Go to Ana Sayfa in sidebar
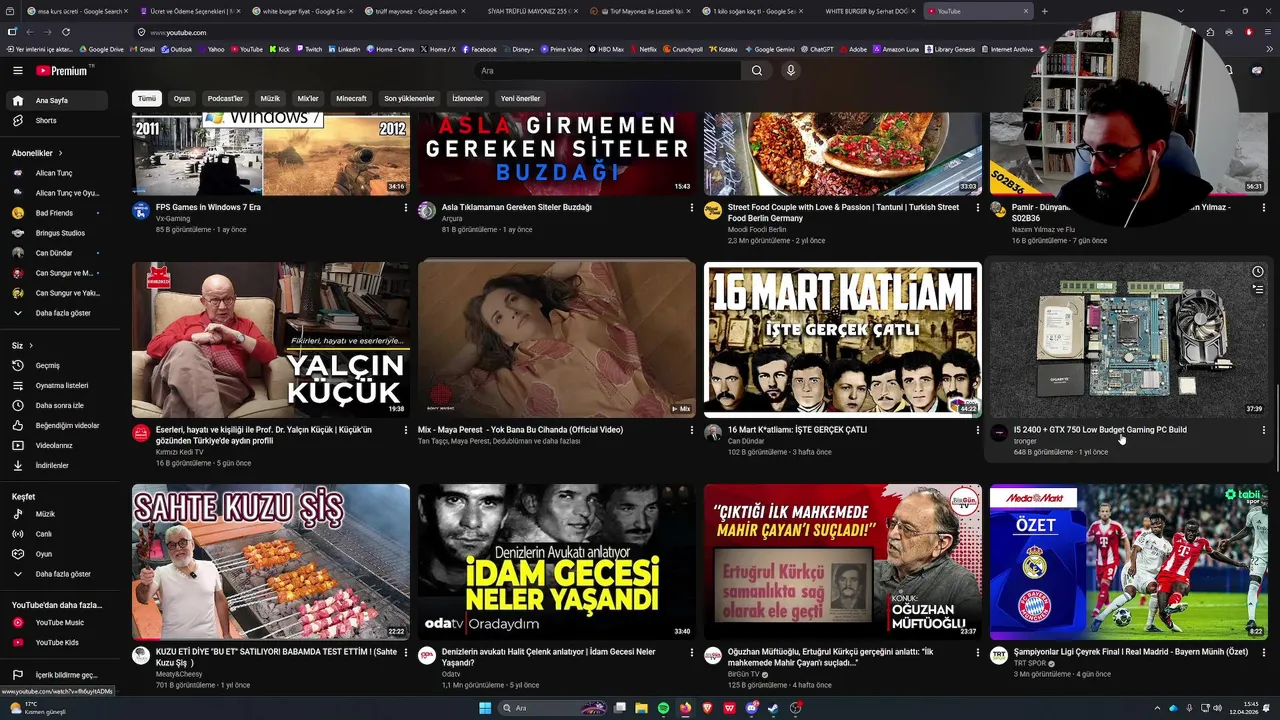The image size is (1280, 720). point(56,101)
